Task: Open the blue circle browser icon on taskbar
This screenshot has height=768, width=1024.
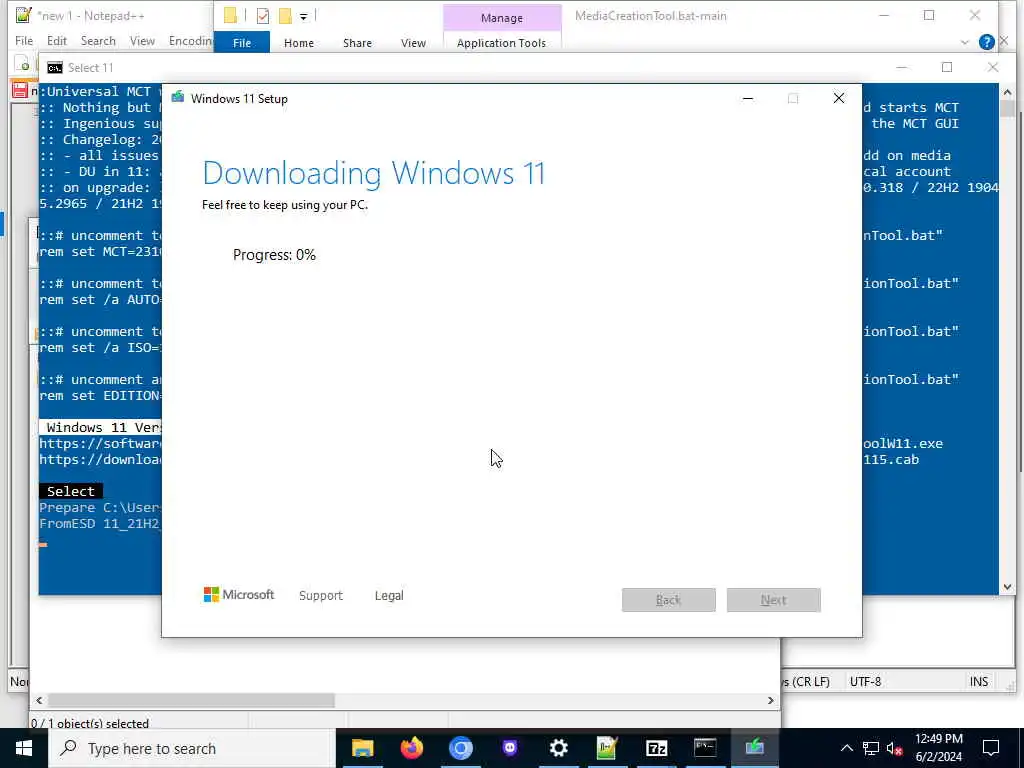Action: pos(460,748)
